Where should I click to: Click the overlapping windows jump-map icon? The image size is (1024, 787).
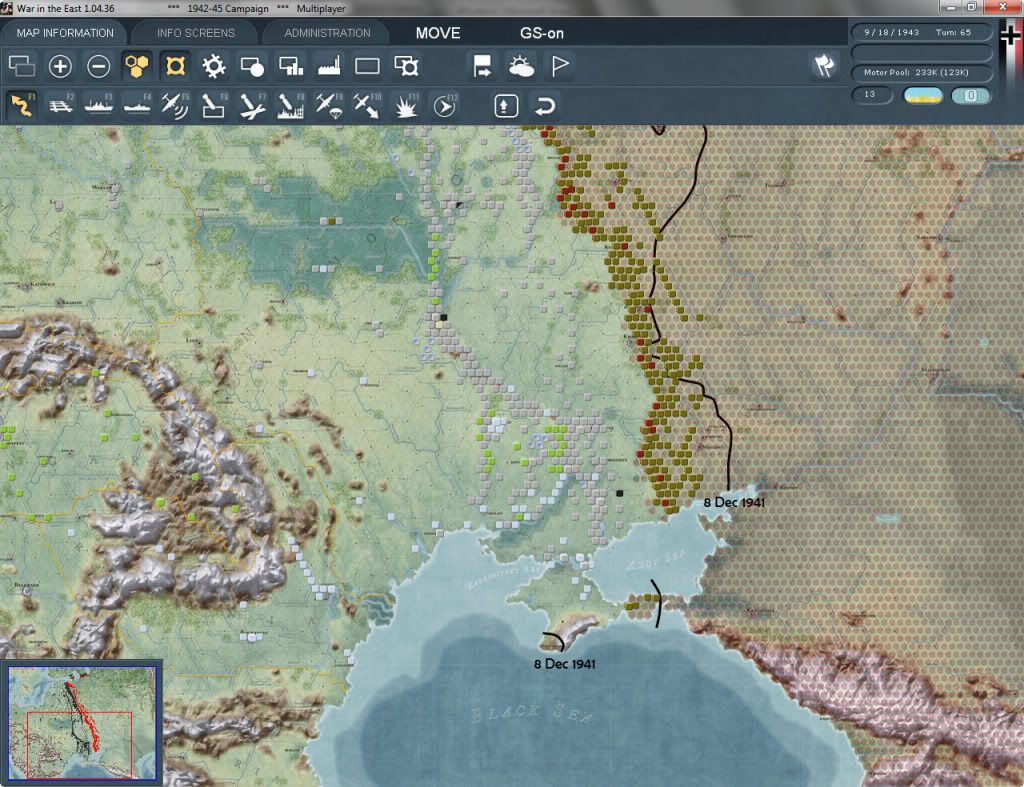click(x=22, y=66)
